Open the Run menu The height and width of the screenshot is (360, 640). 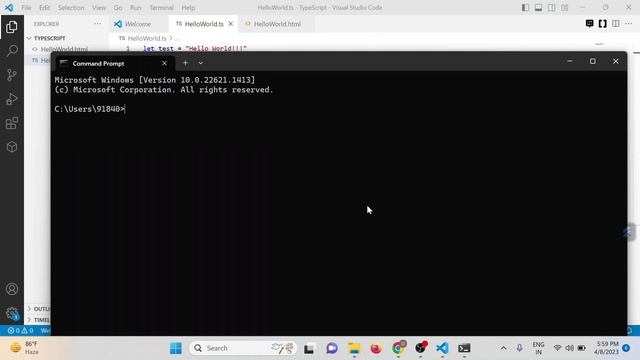pos(136,8)
